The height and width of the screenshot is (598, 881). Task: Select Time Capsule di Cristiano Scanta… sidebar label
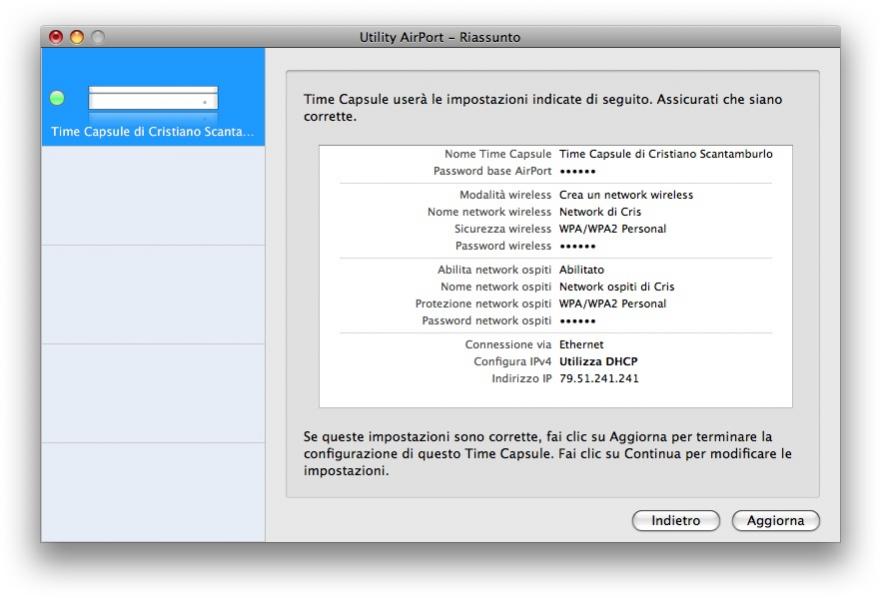click(152, 132)
